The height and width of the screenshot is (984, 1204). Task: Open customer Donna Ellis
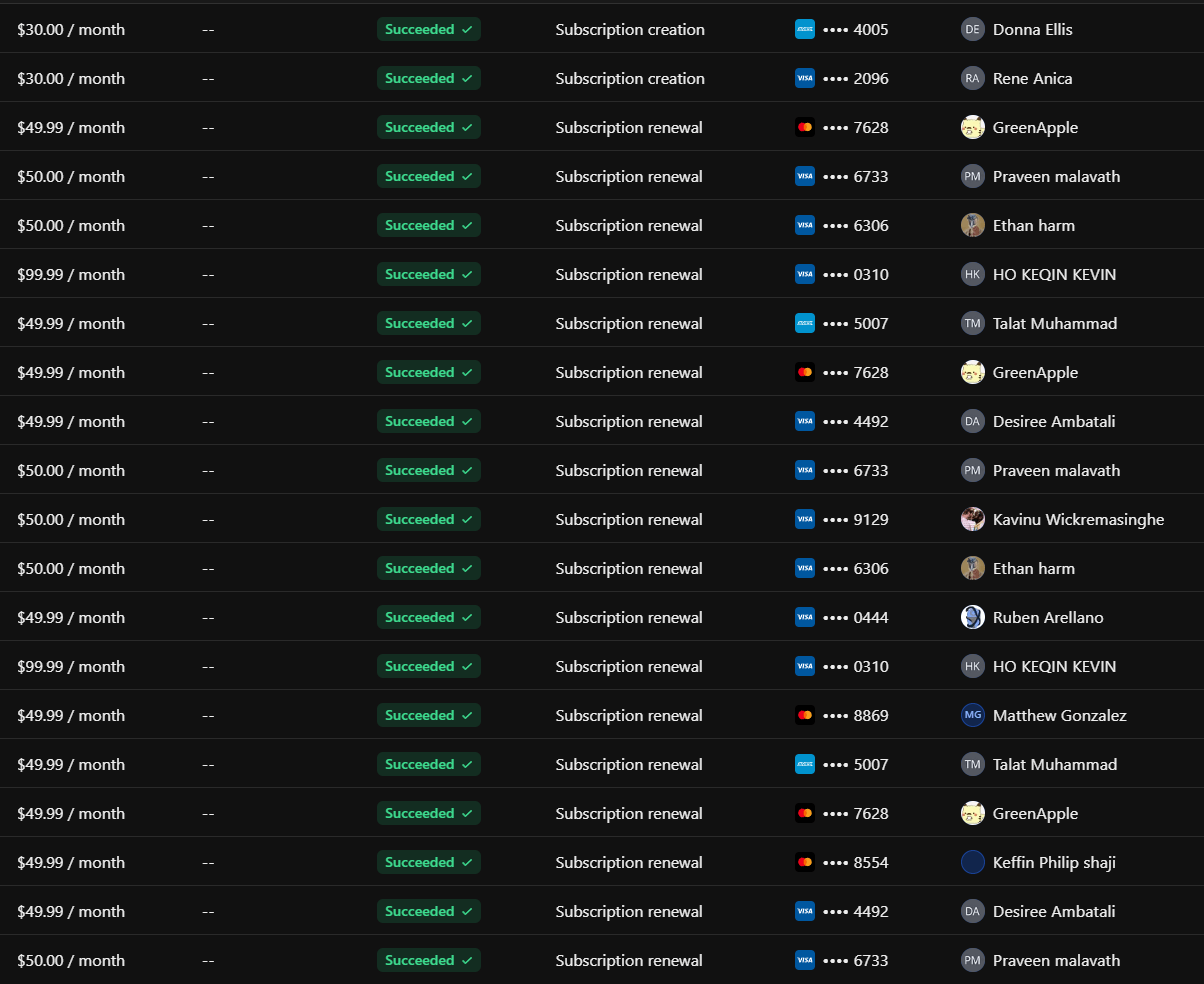click(1033, 30)
